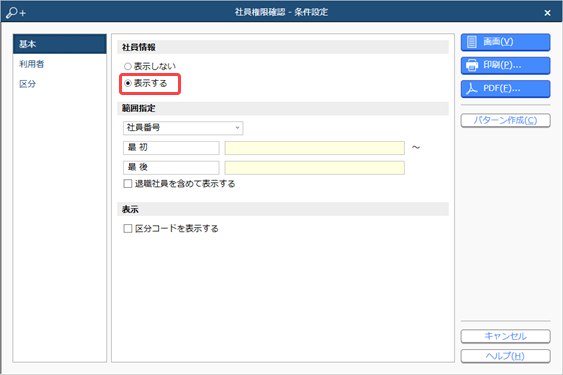Switch to the 利用者 tab

(x=60, y=64)
